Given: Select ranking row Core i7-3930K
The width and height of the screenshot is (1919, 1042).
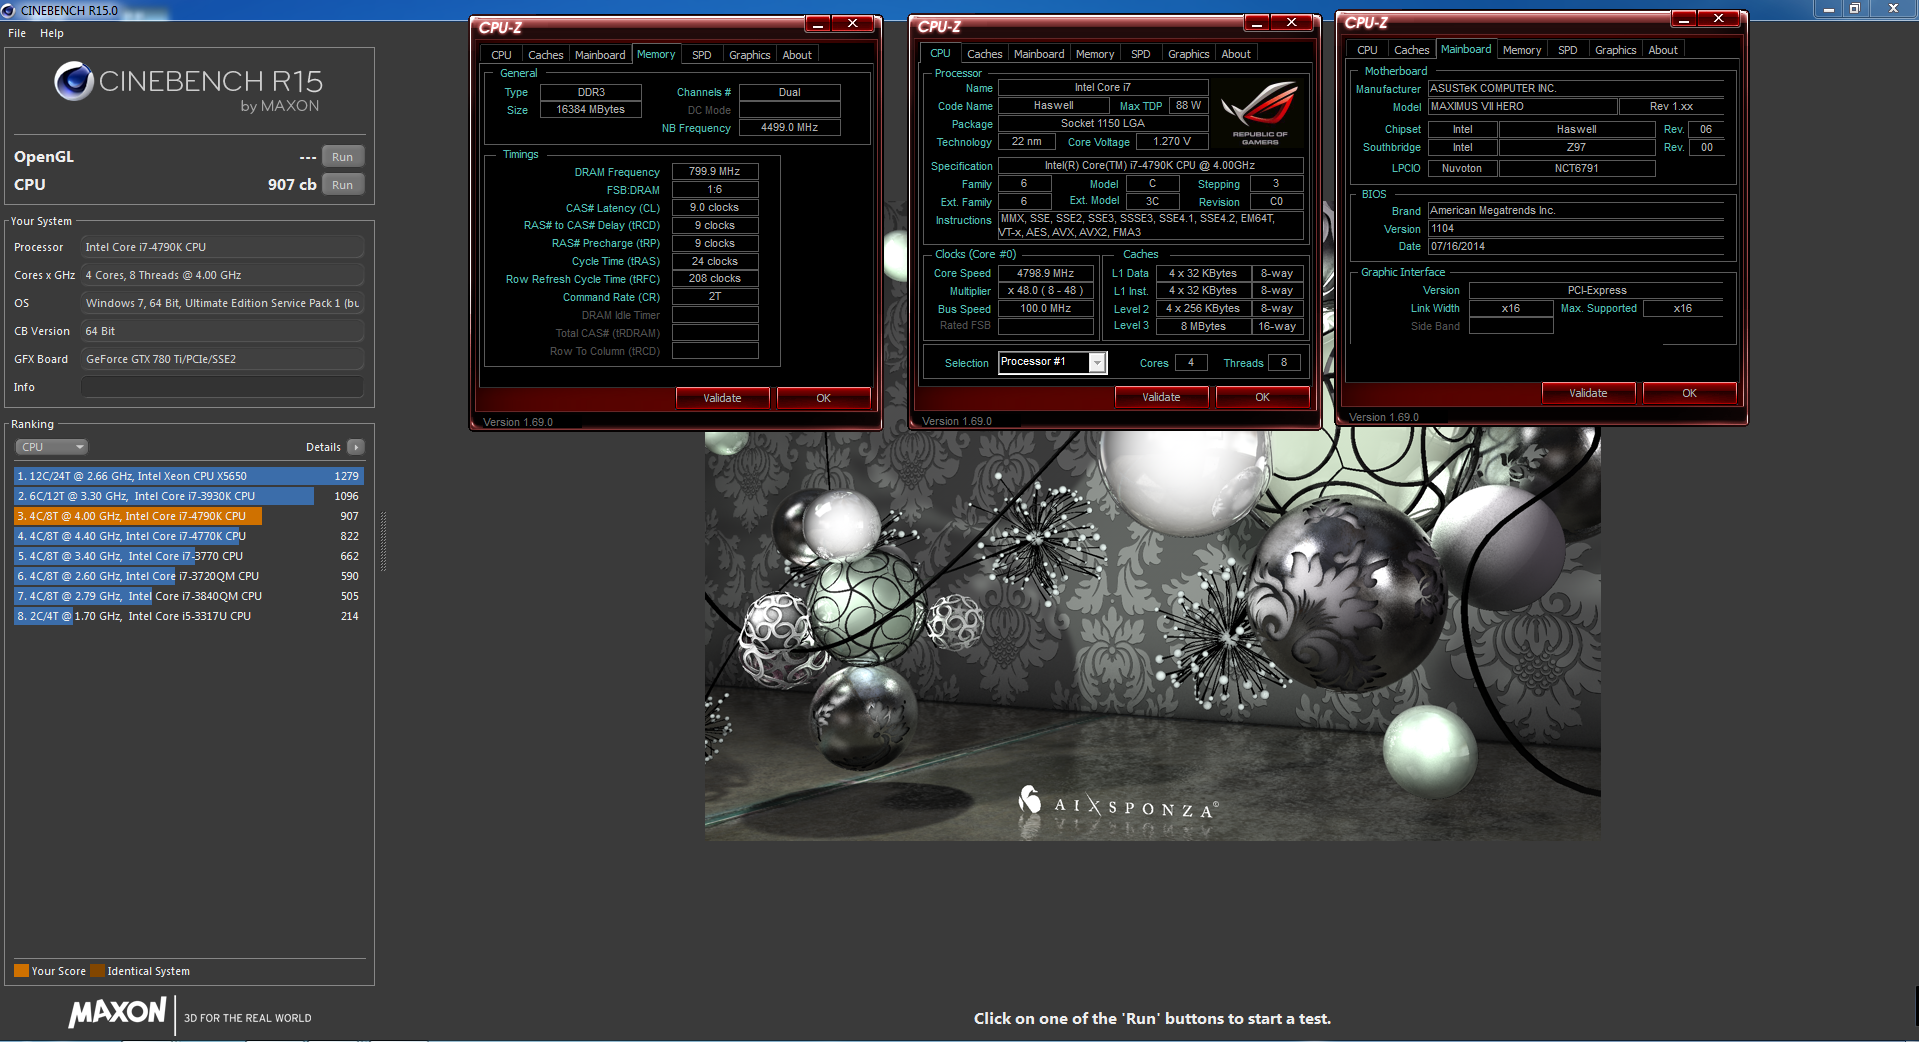Looking at the screenshot, I should pos(188,496).
